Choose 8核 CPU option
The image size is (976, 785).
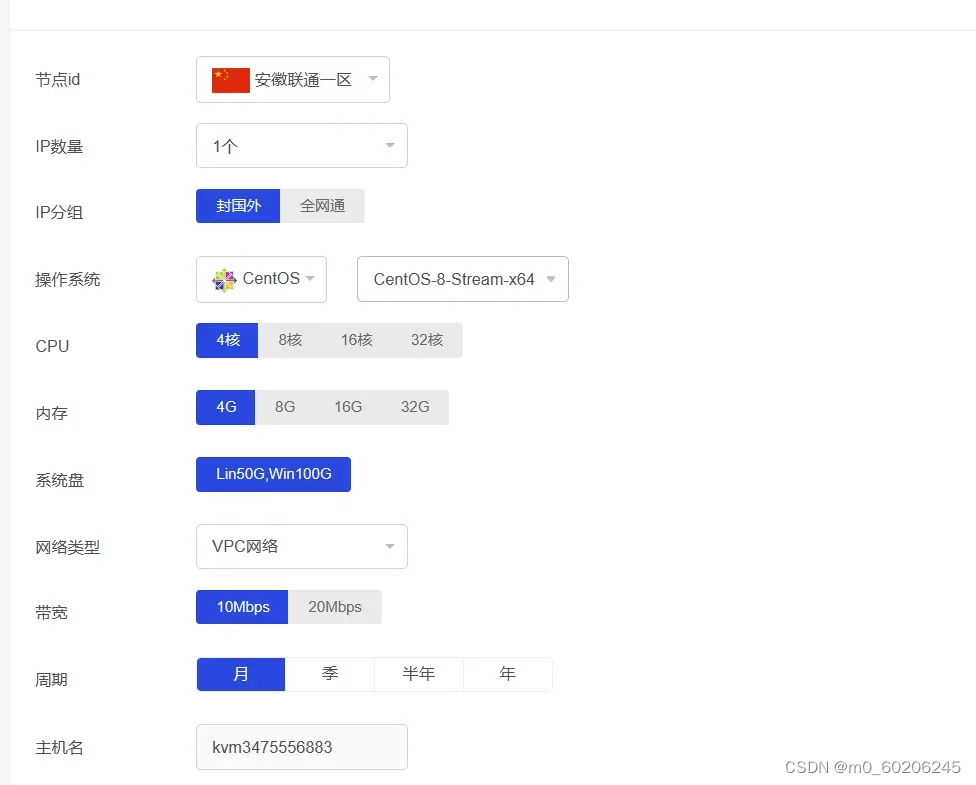point(290,340)
